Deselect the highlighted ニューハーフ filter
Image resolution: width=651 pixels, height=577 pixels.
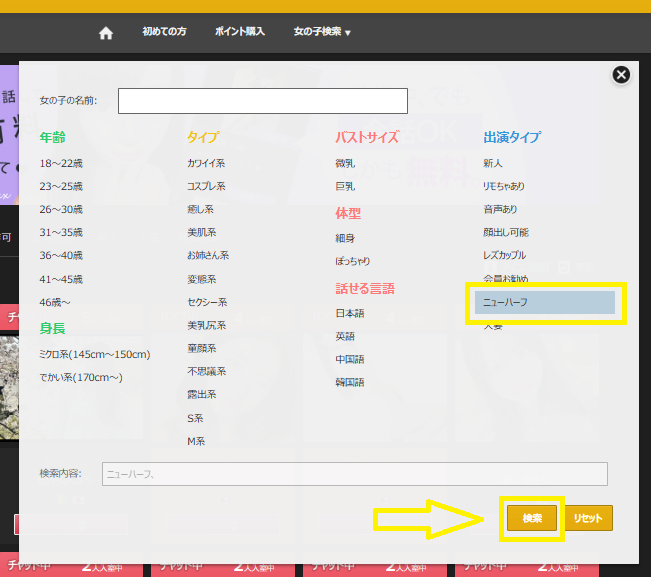pyautogui.click(x=545, y=302)
